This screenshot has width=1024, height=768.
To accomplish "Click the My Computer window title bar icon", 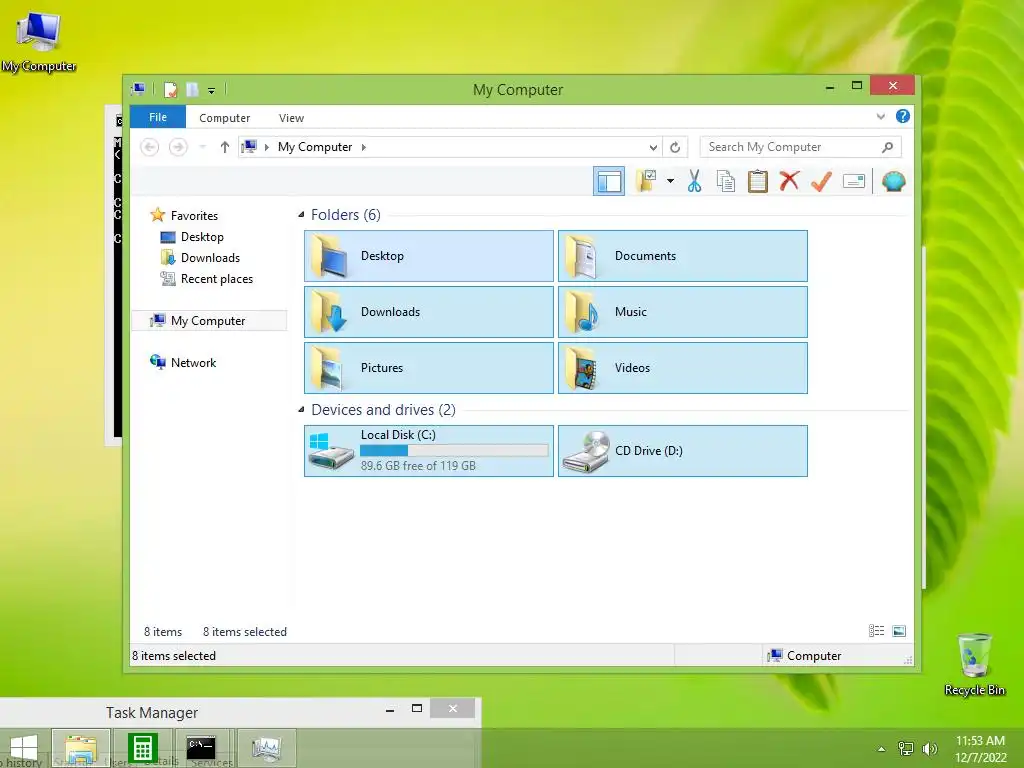I will [x=138, y=89].
